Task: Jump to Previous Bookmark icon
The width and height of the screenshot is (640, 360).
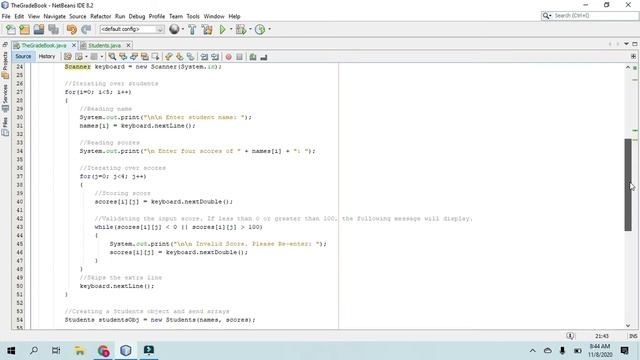Action: [169, 57]
